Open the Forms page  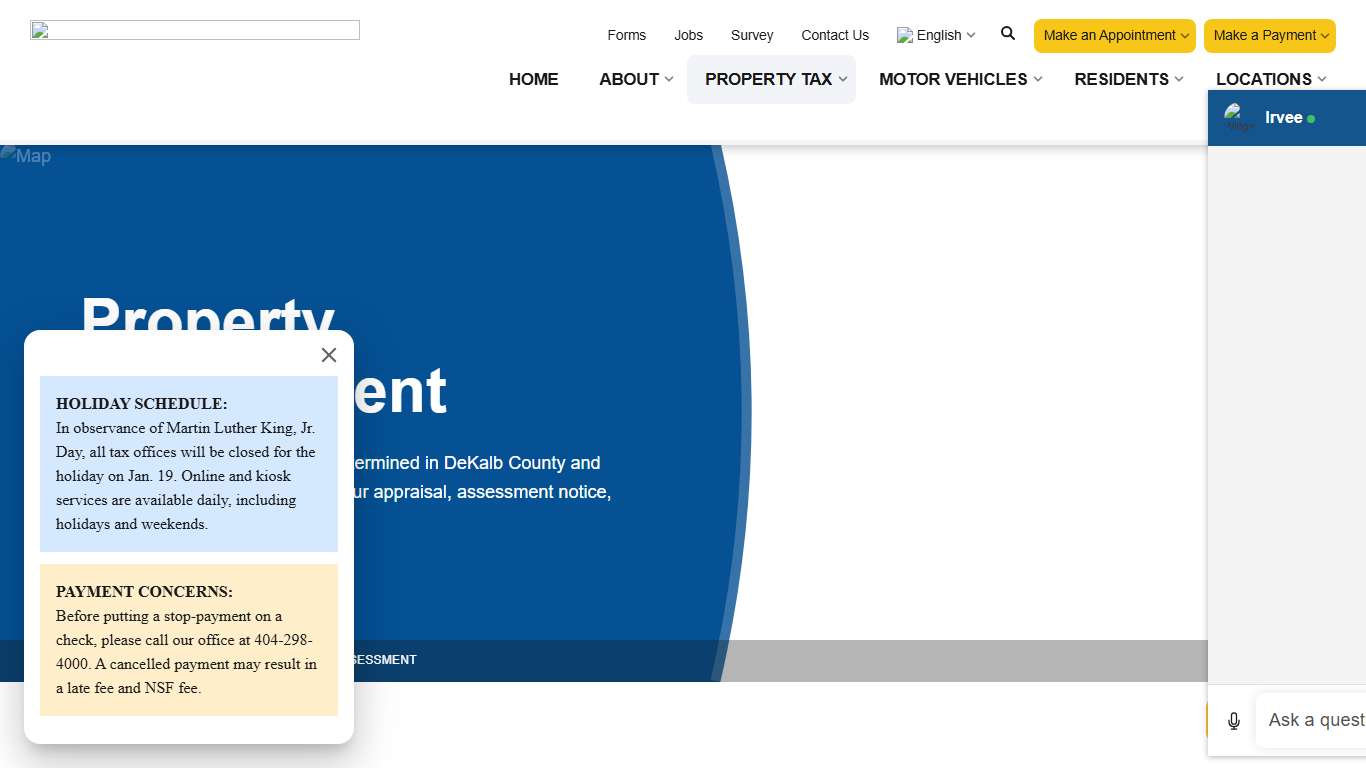[626, 35]
